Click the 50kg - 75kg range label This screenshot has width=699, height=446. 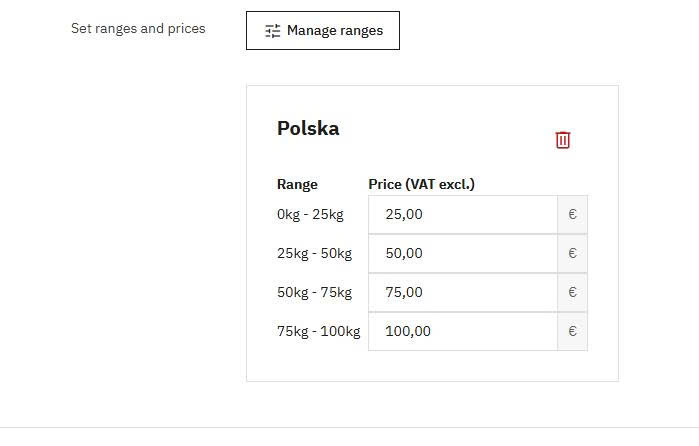click(x=314, y=292)
